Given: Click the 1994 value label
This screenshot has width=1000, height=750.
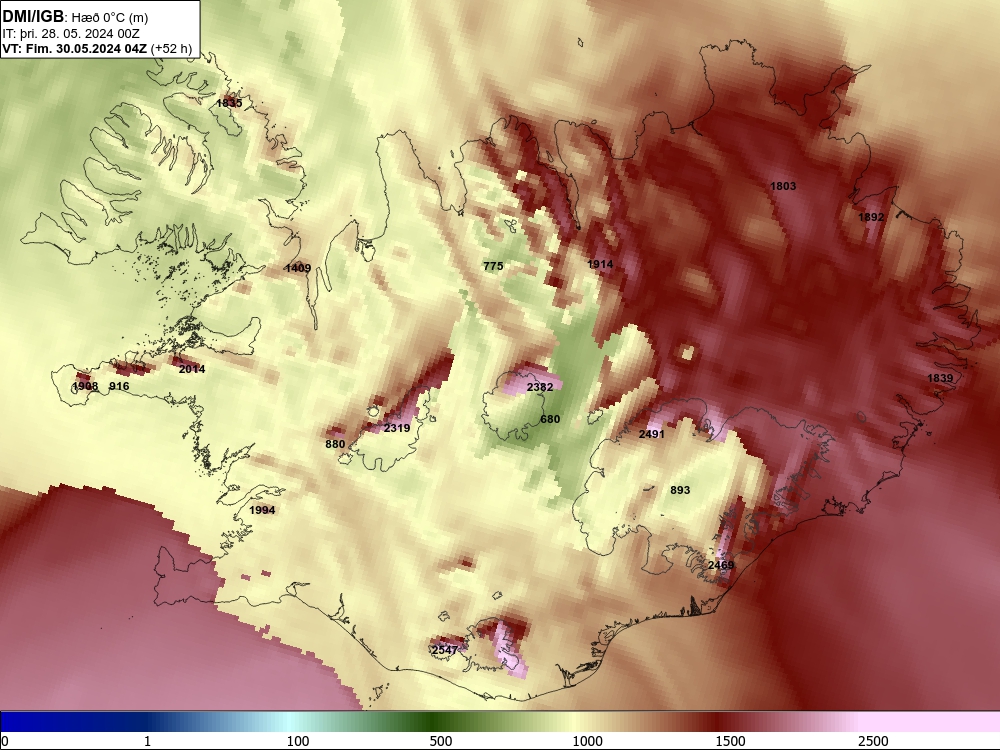Looking at the screenshot, I should tap(262, 510).
